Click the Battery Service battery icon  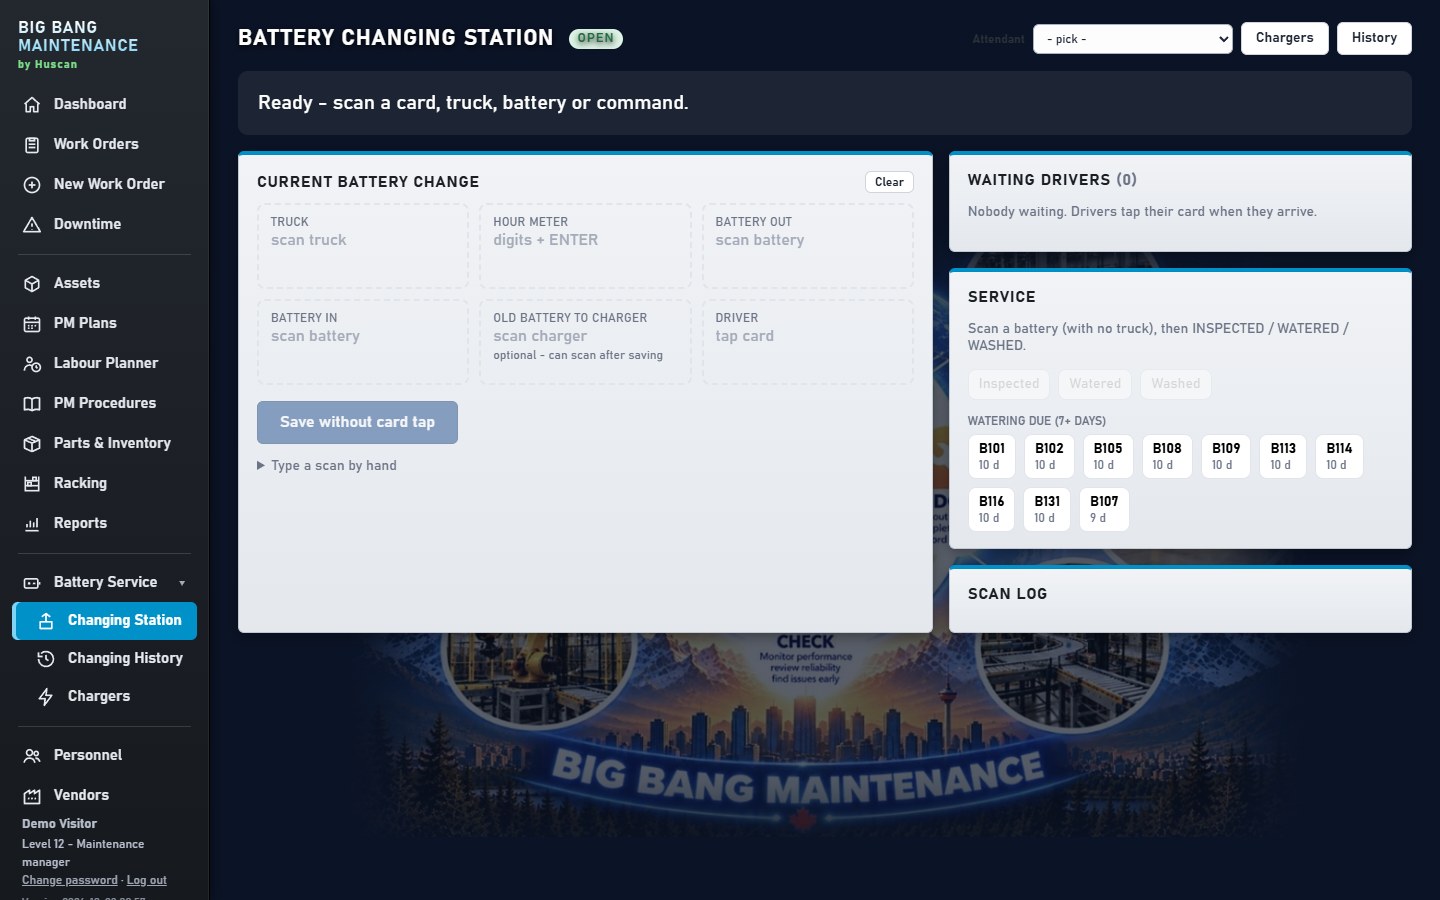pos(32,582)
